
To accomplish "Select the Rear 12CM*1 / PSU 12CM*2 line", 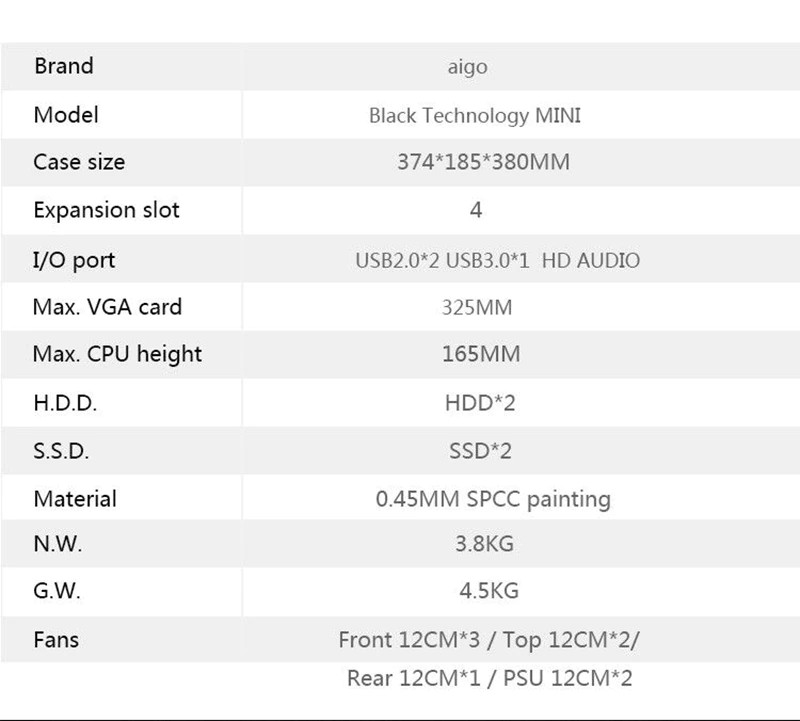I will pyautogui.click(x=490, y=678).
